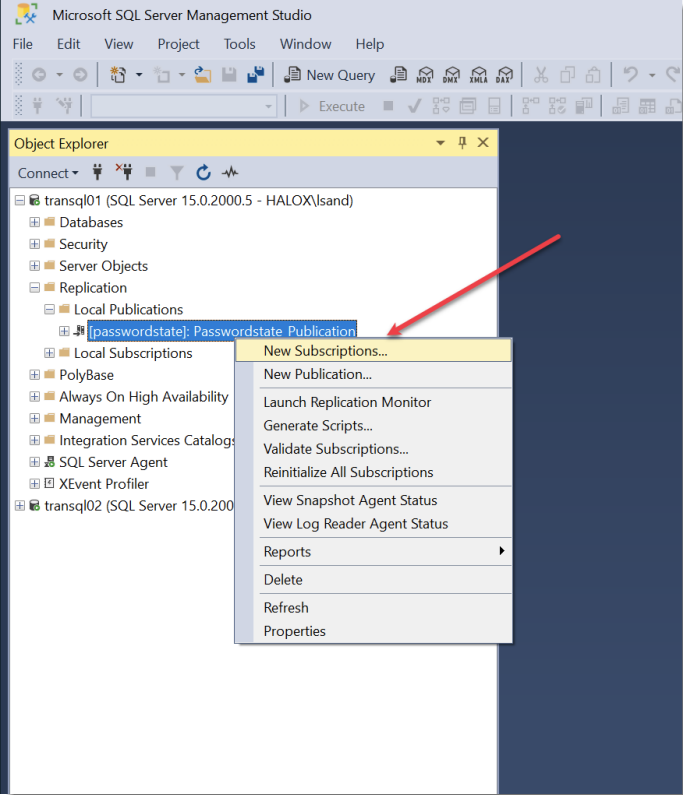This screenshot has height=795, width=683.
Task: Open the Edit menu
Action: [68, 44]
